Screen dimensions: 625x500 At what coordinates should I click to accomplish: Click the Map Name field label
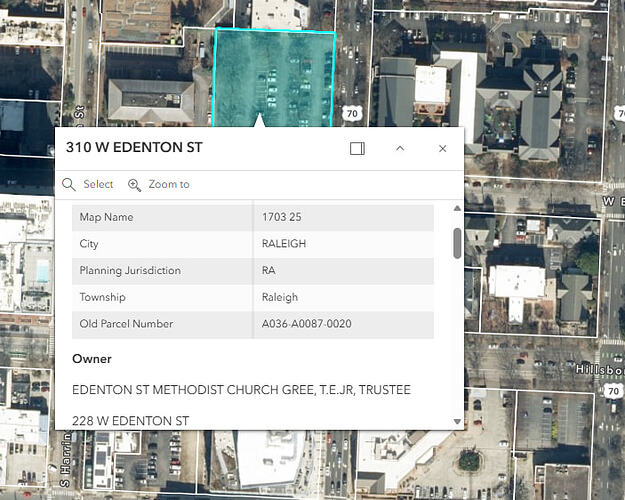click(106, 217)
